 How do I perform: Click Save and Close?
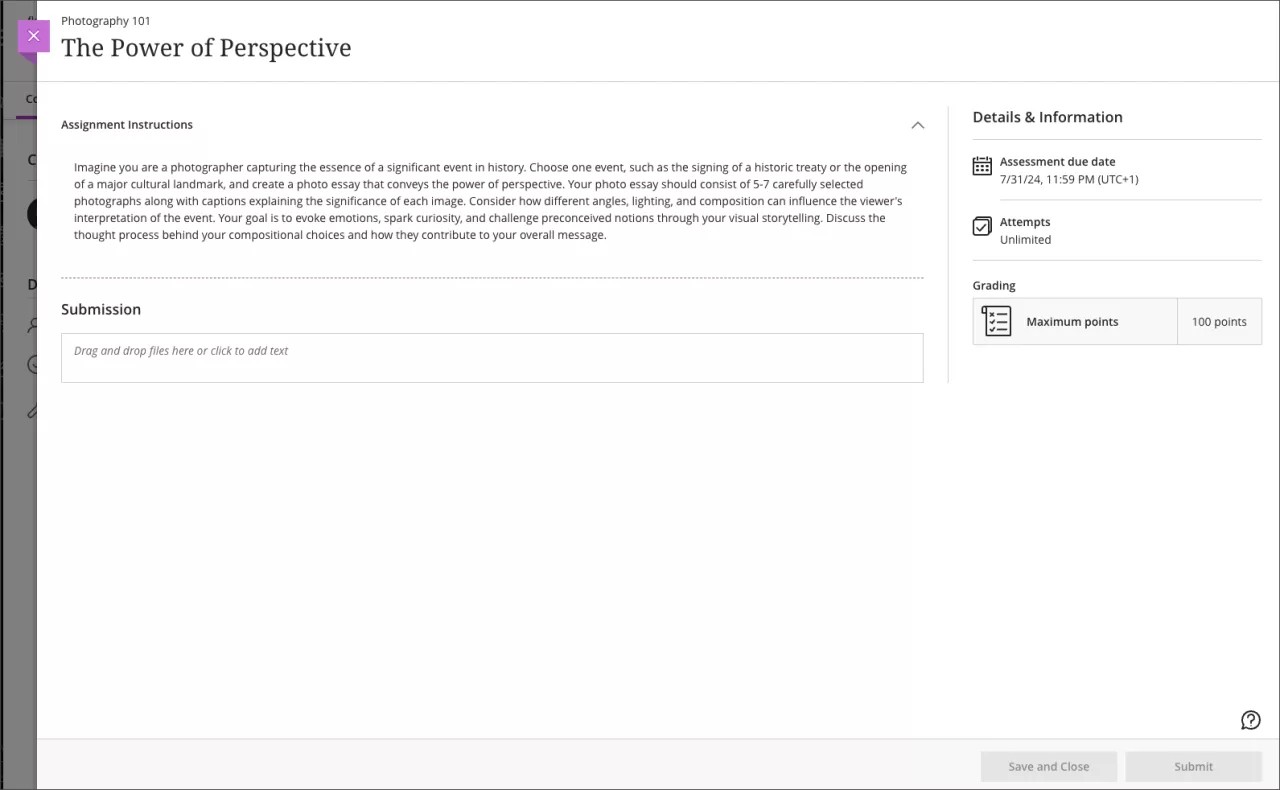(1048, 766)
